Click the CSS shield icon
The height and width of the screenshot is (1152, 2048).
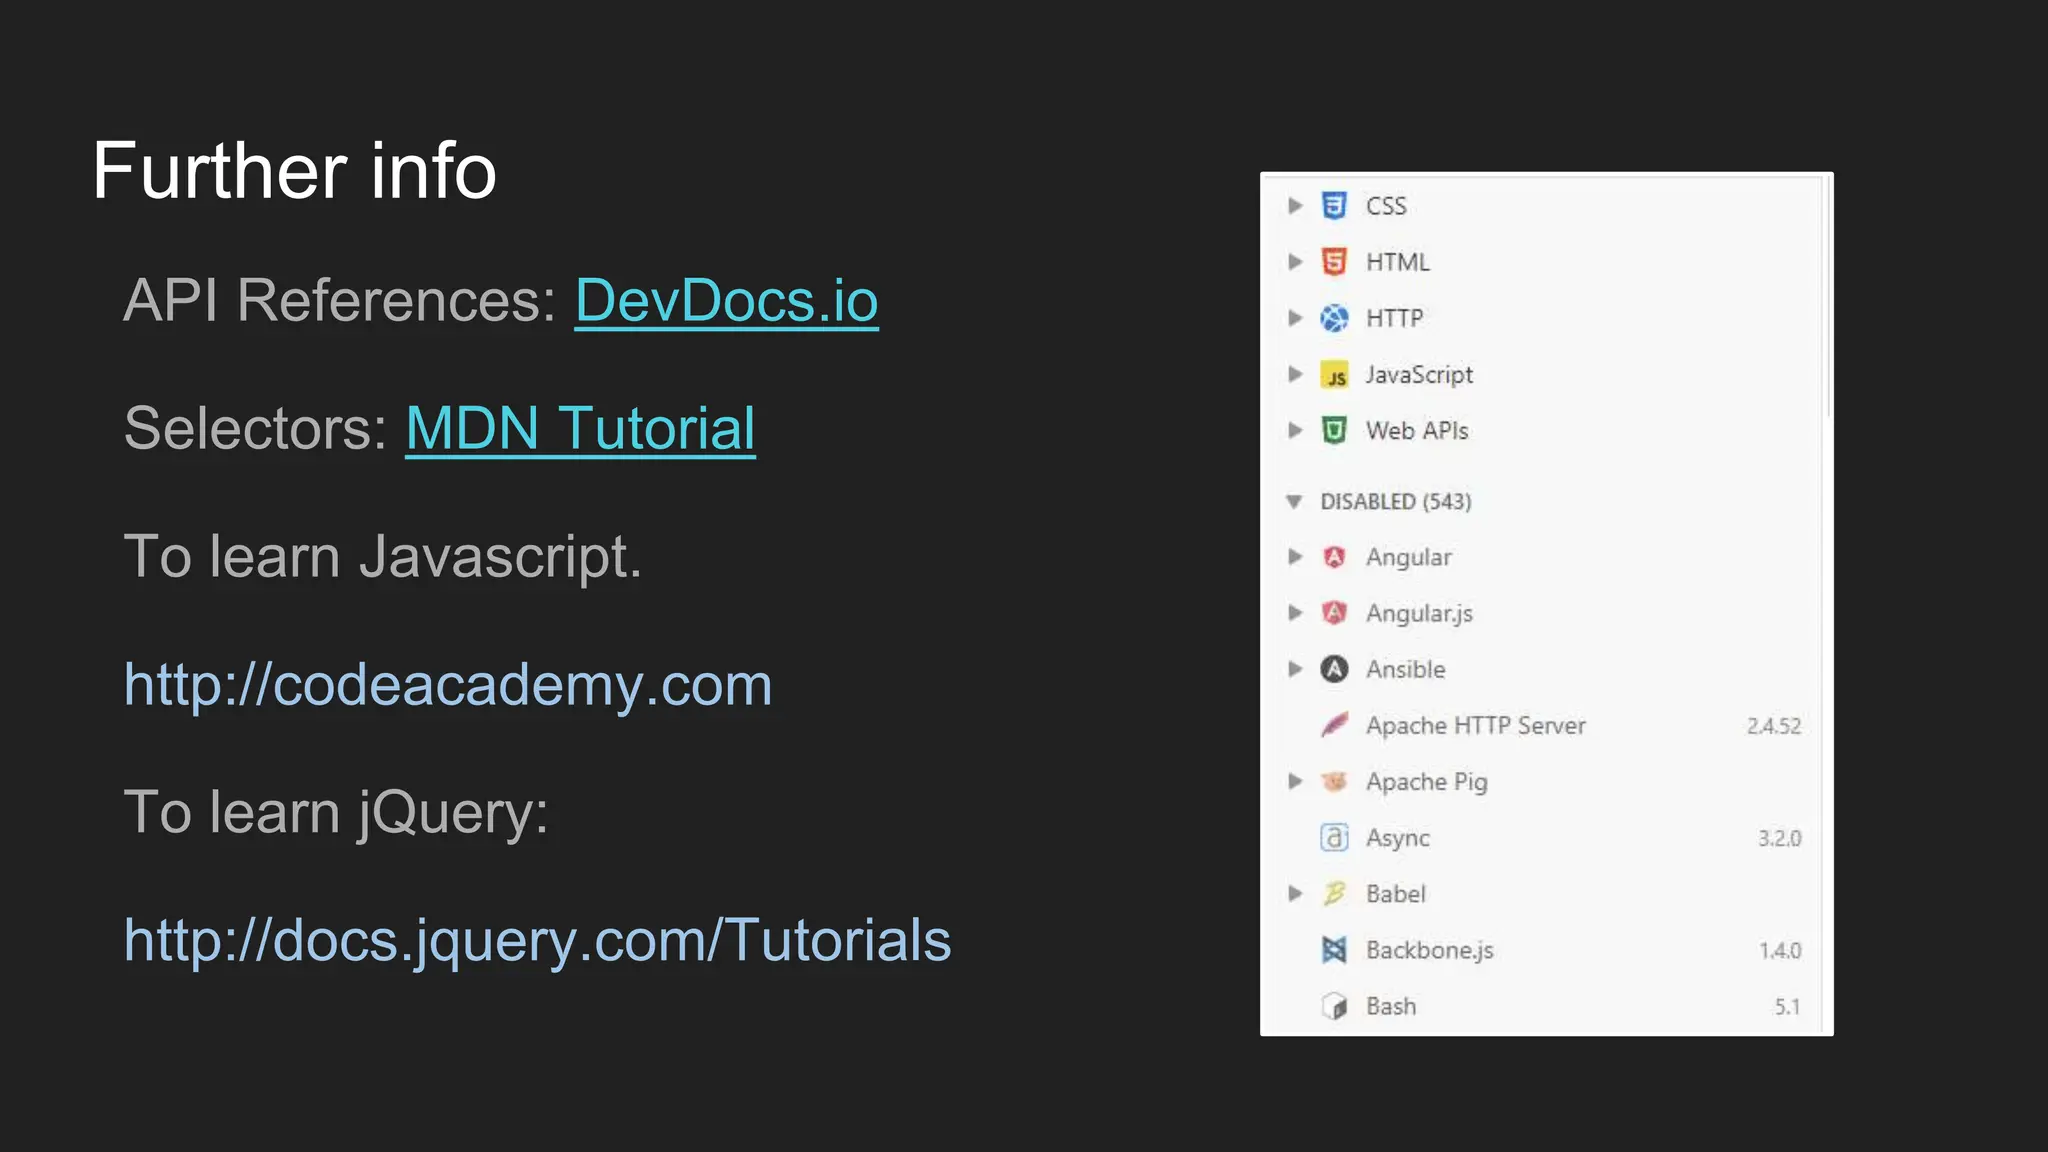point(1334,206)
